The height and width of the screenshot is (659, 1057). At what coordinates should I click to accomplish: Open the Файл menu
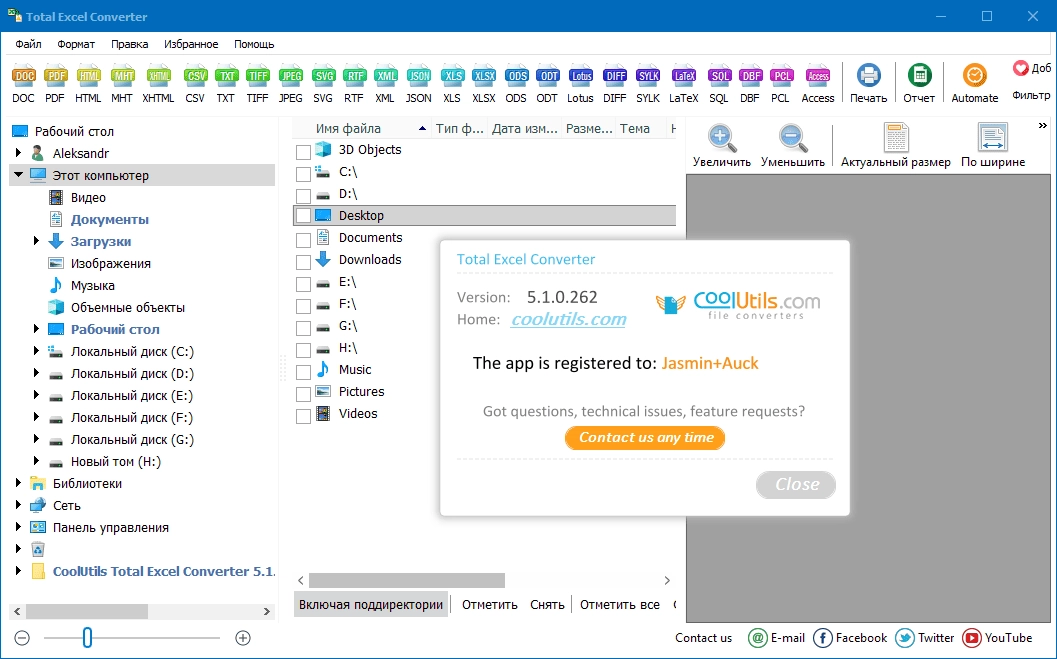click(x=28, y=44)
